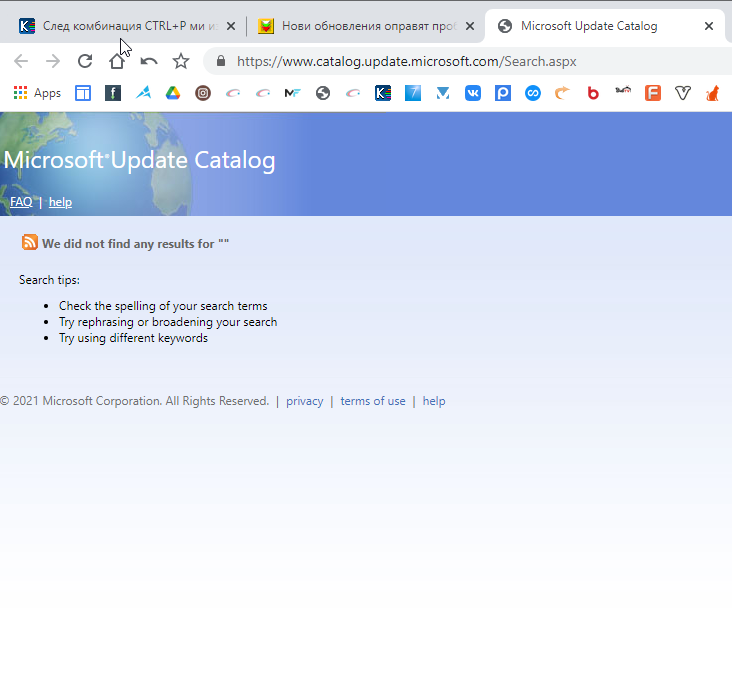Open the red letter b bookmark

click(x=593, y=93)
